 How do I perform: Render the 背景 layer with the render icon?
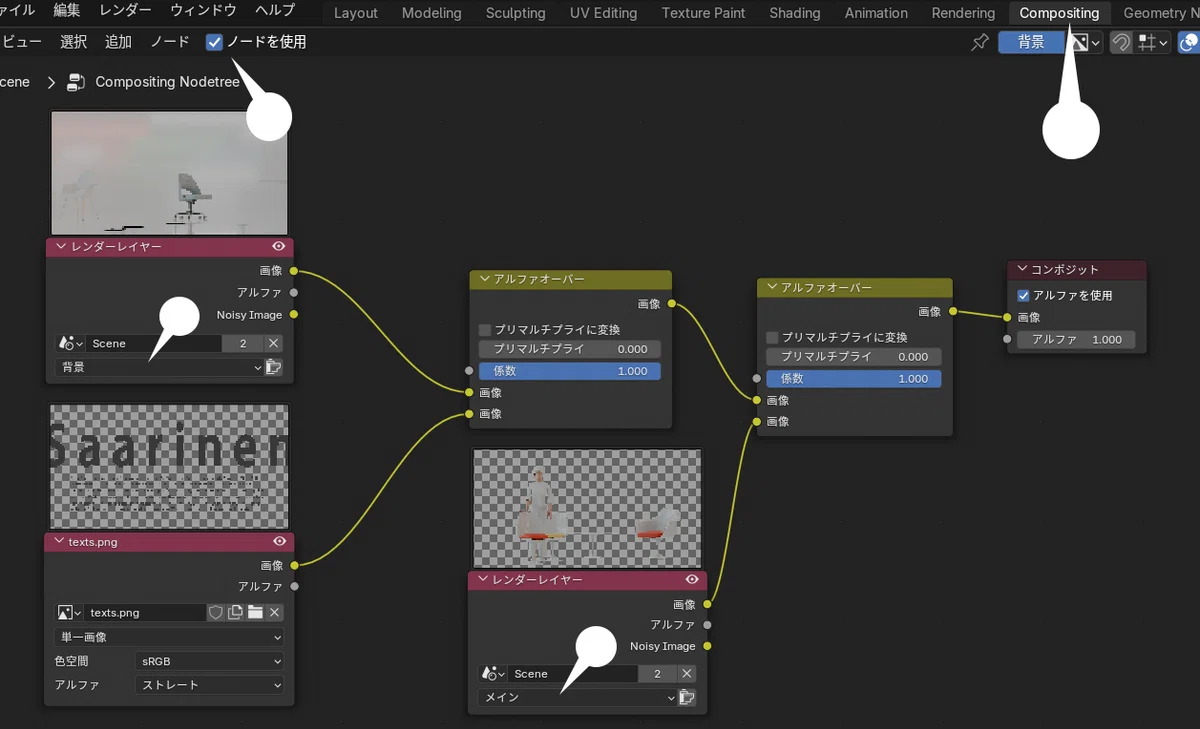click(273, 367)
